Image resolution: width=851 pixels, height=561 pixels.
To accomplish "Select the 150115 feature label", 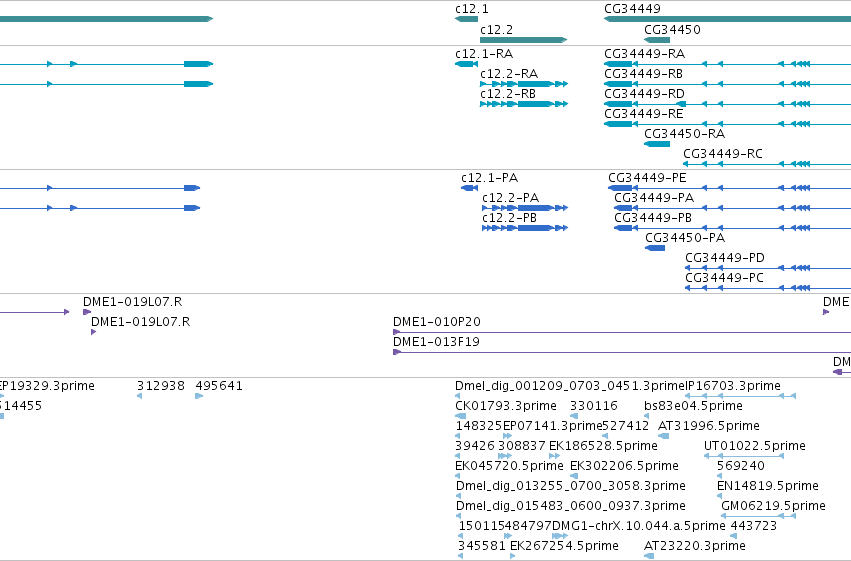I will point(482,527).
